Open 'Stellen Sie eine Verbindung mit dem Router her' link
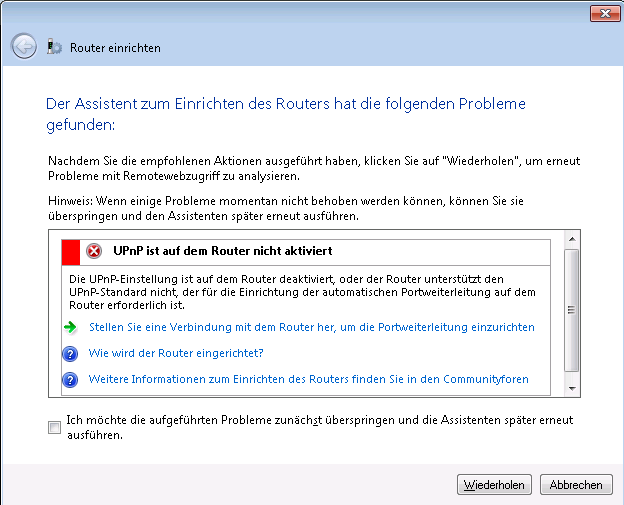Image resolution: width=624 pixels, height=505 pixels. 311,327
